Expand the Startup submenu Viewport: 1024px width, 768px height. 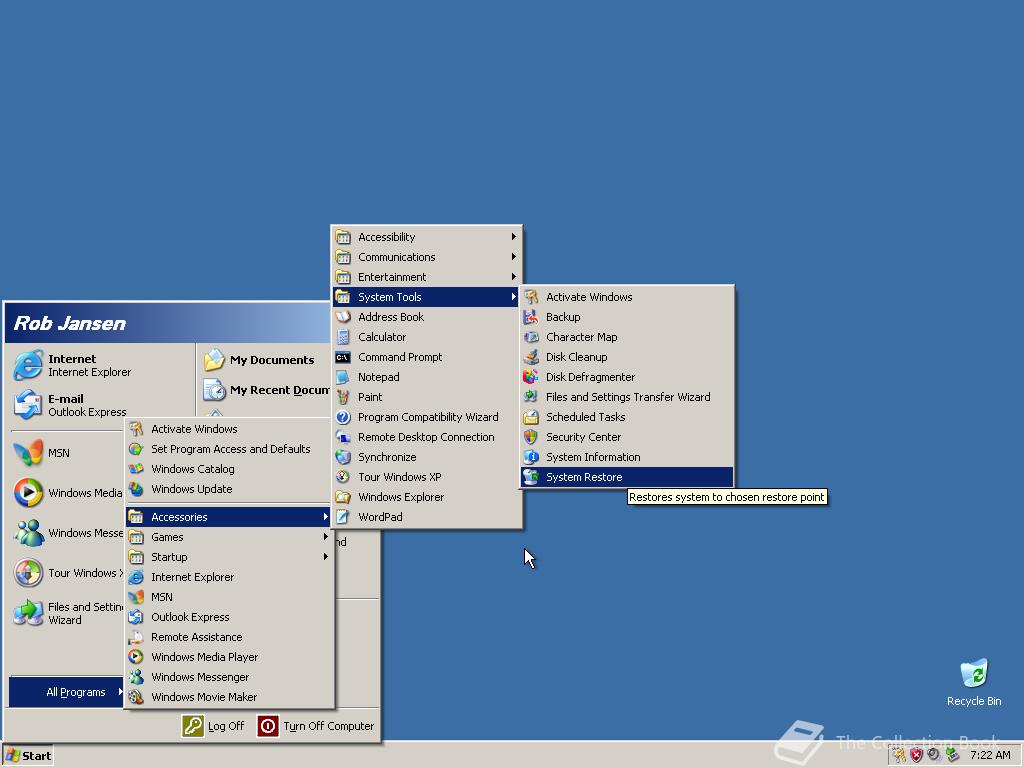[229, 557]
